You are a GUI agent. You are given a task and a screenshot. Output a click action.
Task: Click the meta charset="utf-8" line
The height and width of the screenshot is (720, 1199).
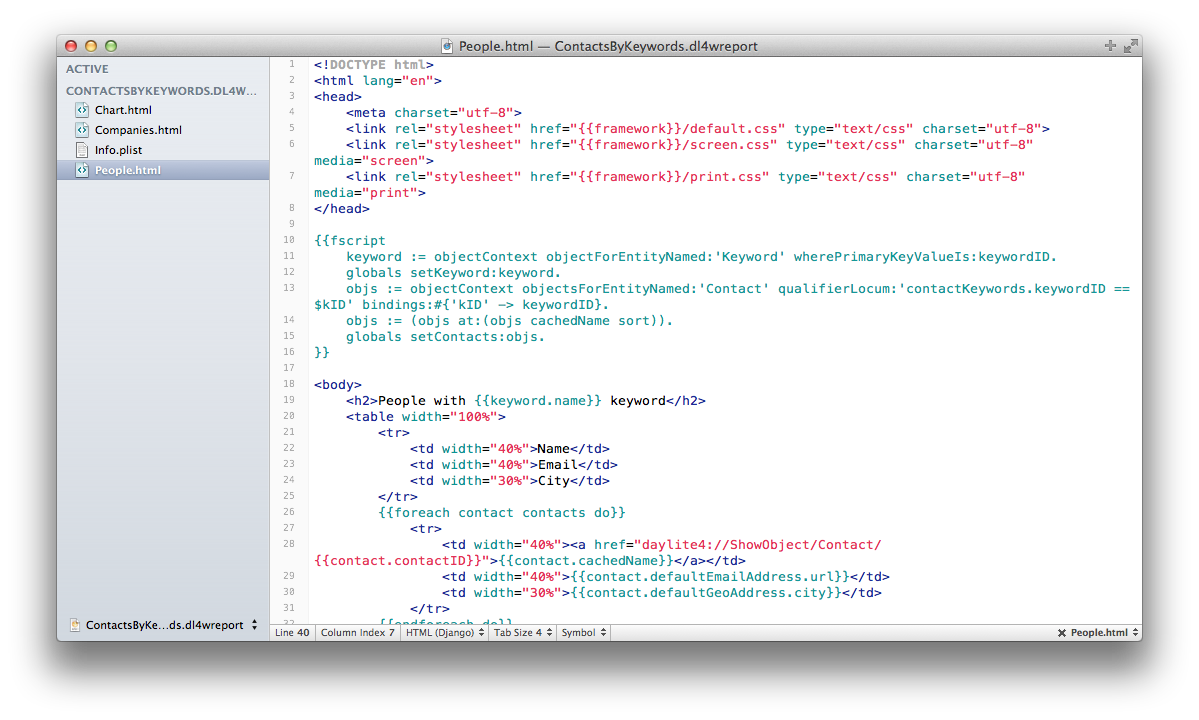tap(434, 113)
